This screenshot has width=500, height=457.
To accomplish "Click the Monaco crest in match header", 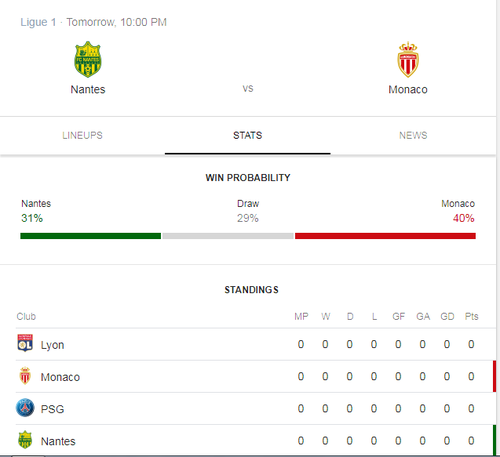I will [x=408, y=59].
